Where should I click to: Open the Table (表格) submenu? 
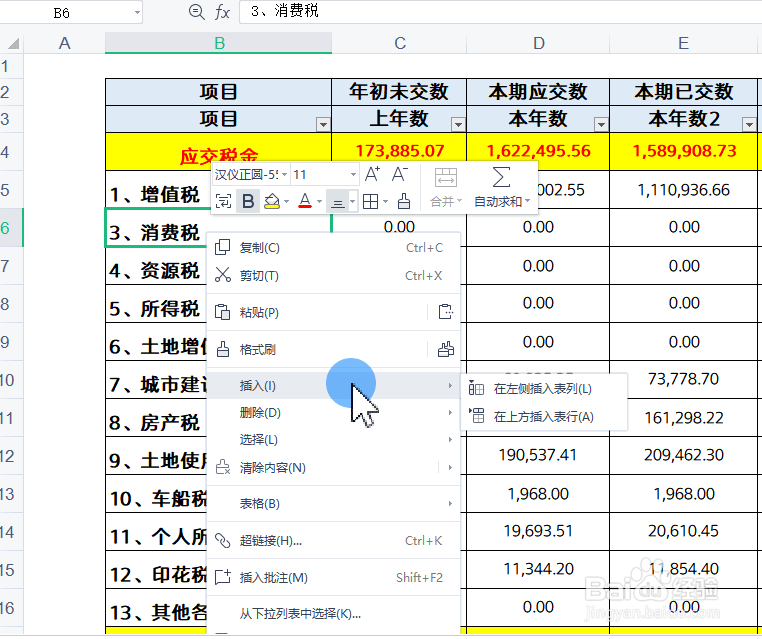tap(333, 504)
